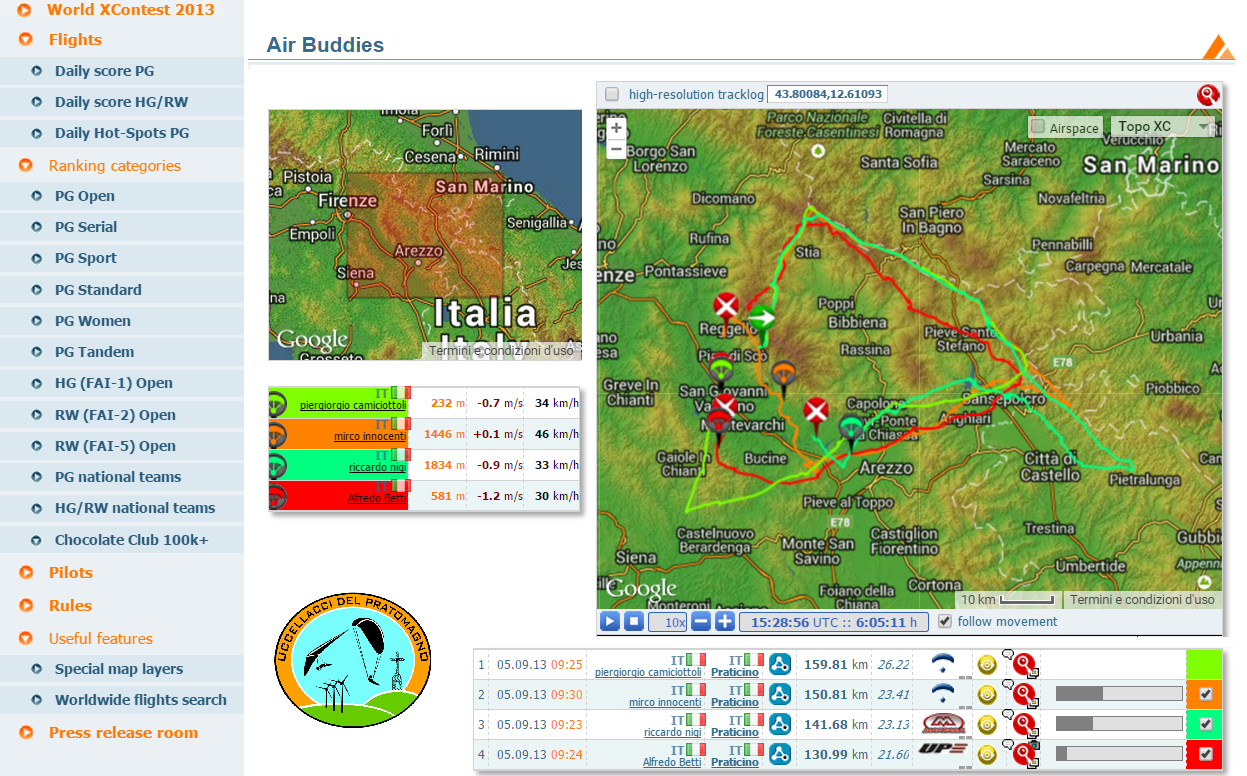Open flight detail icon for the 141.68 km flight
This screenshot has height=776, width=1247.
(780, 724)
